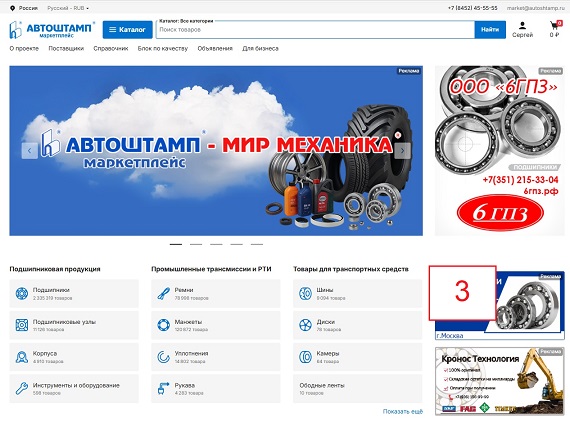The width and height of the screenshot is (570, 422).
Task: Click the Рукава hose icon
Action: click(x=163, y=389)
